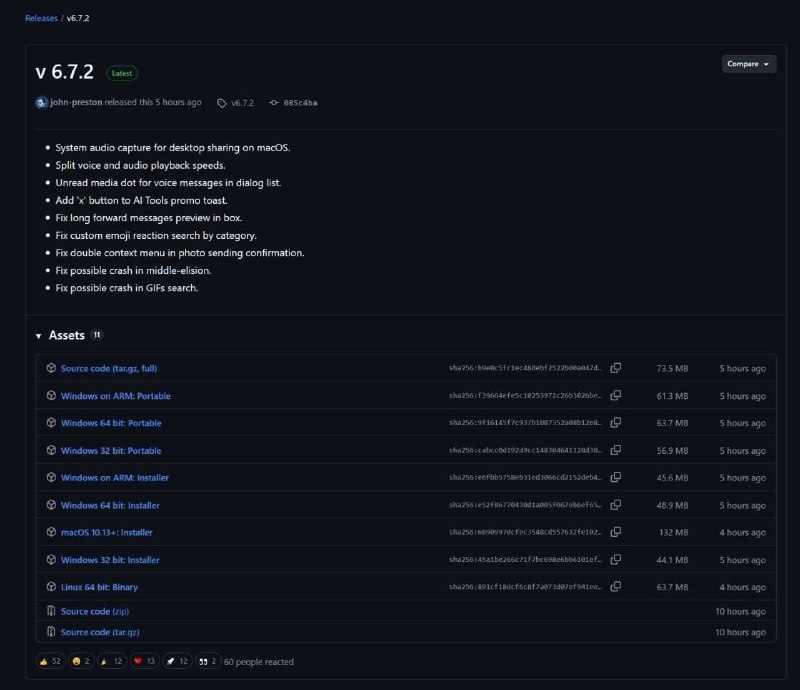Copy SHA256 hash for macOS 10.13+: Installer
This screenshot has height=690, width=800.
pos(616,532)
